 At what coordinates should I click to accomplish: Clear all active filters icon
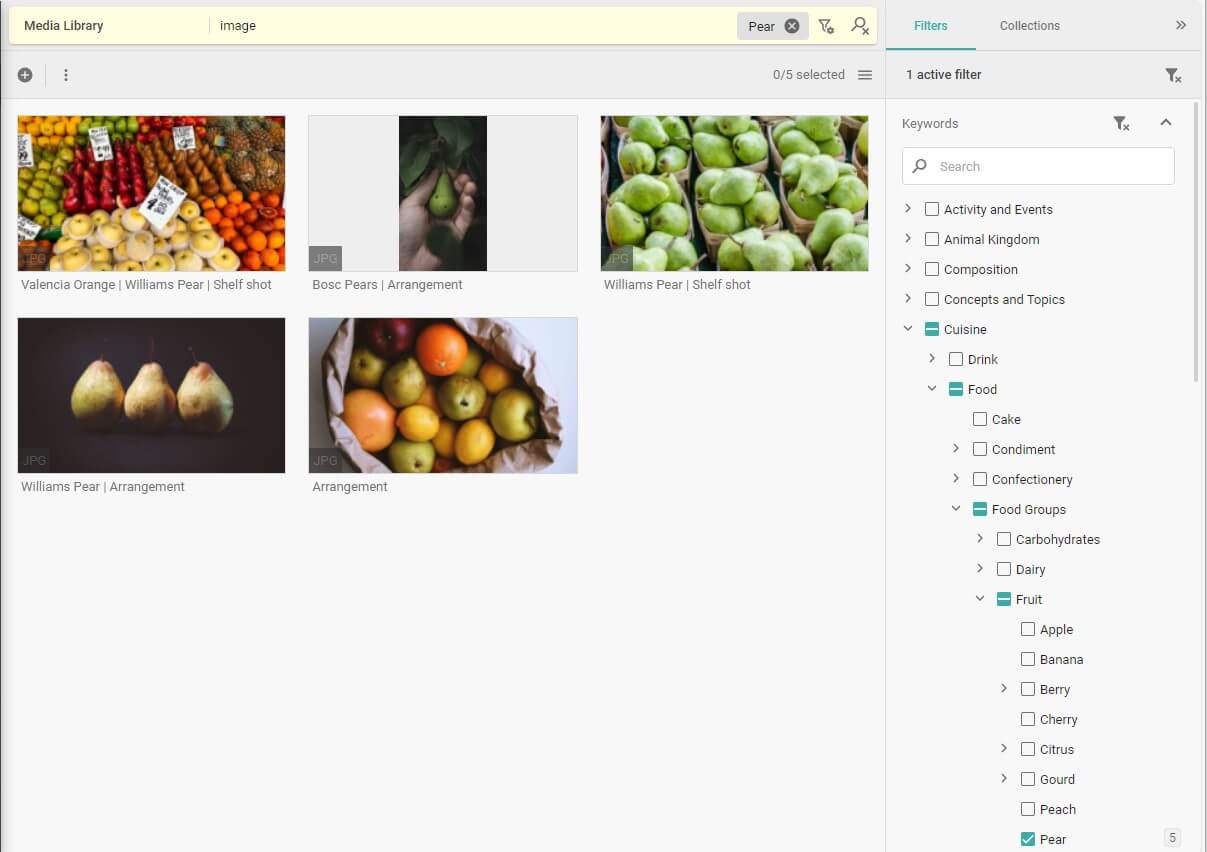pyautogui.click(x=1173, y=75)
